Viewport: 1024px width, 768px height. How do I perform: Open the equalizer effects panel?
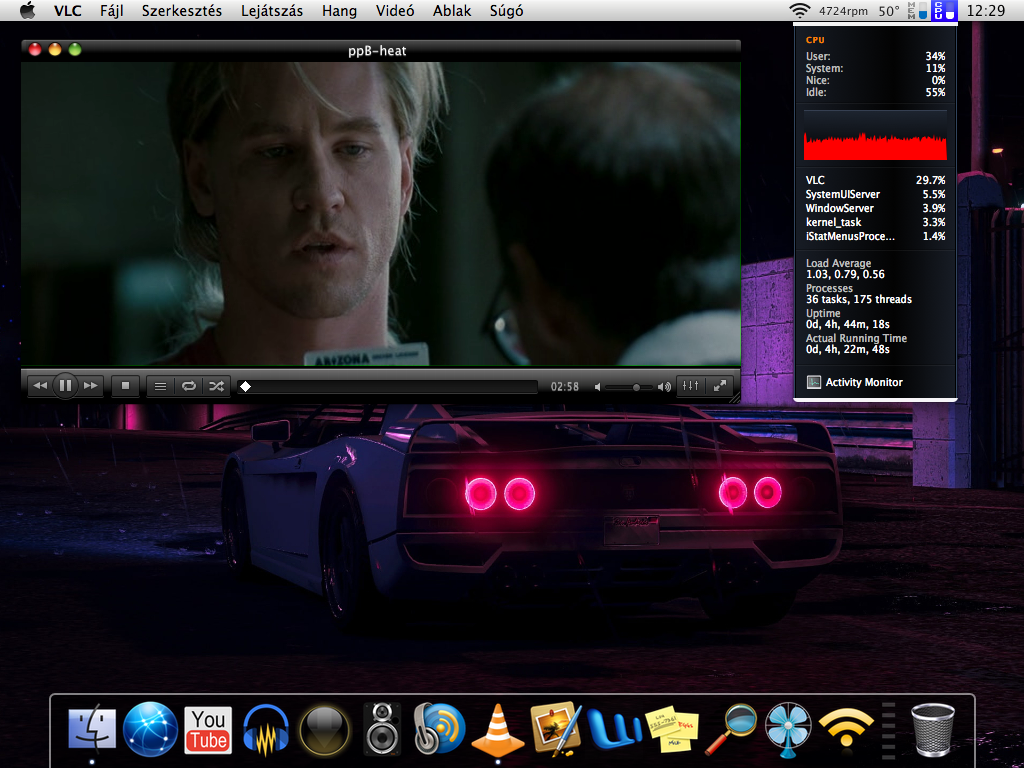click(690, 386)
